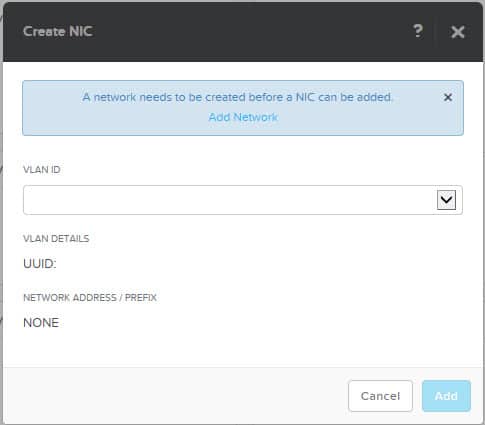
Task: Expand the VLAN ID dropdown arrow
Action: [x=446, y=200]
